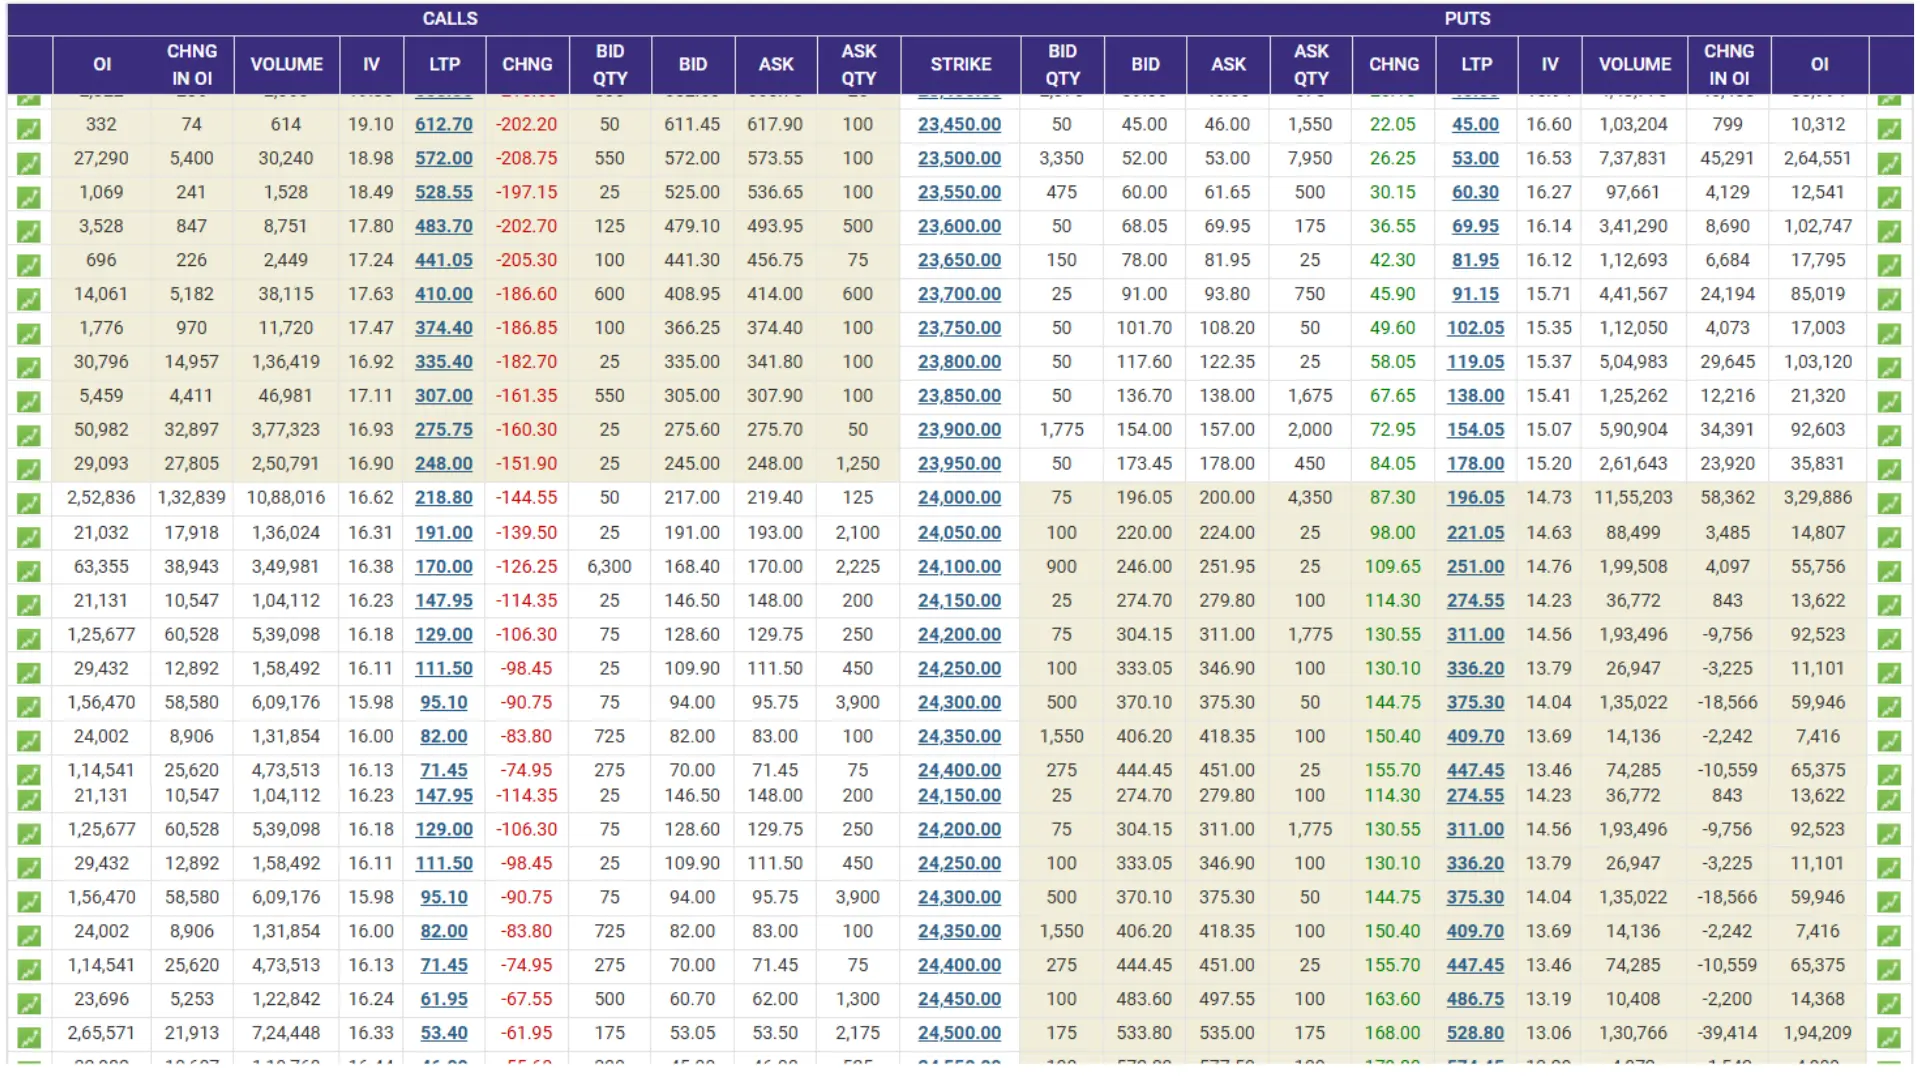Screen dimensions: 1920x1080
Task: Click the PUTS section heading
Action: click(x=1467, y=19)
